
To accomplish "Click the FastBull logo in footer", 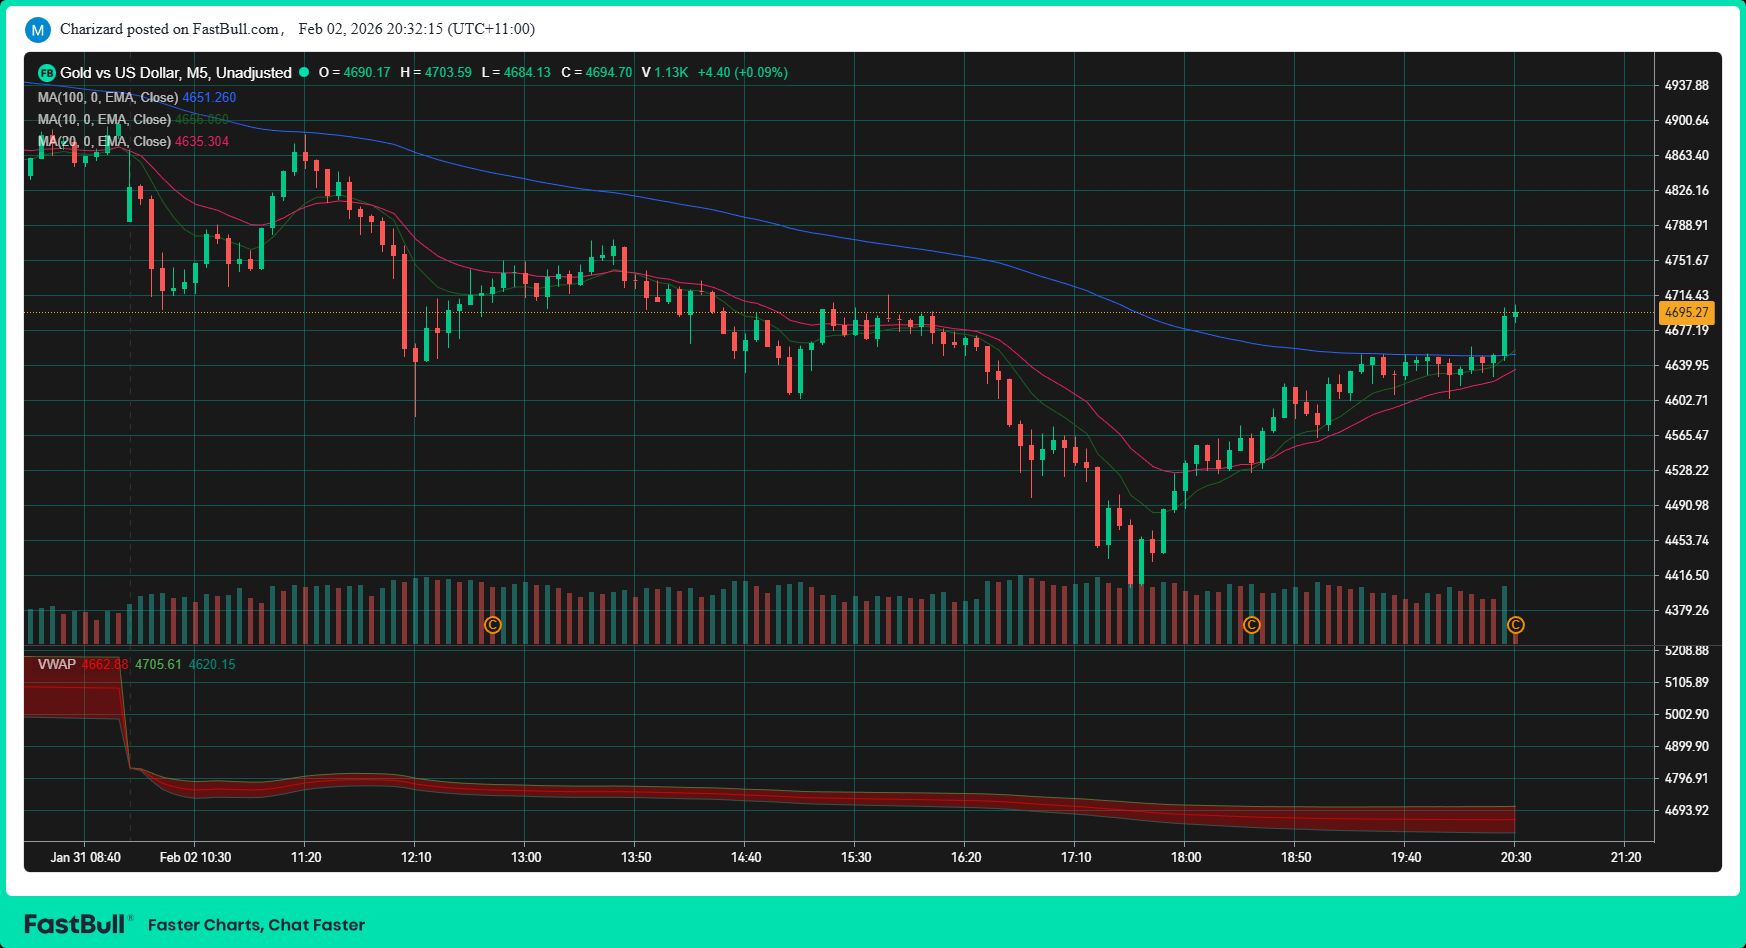I will [77, 924].
